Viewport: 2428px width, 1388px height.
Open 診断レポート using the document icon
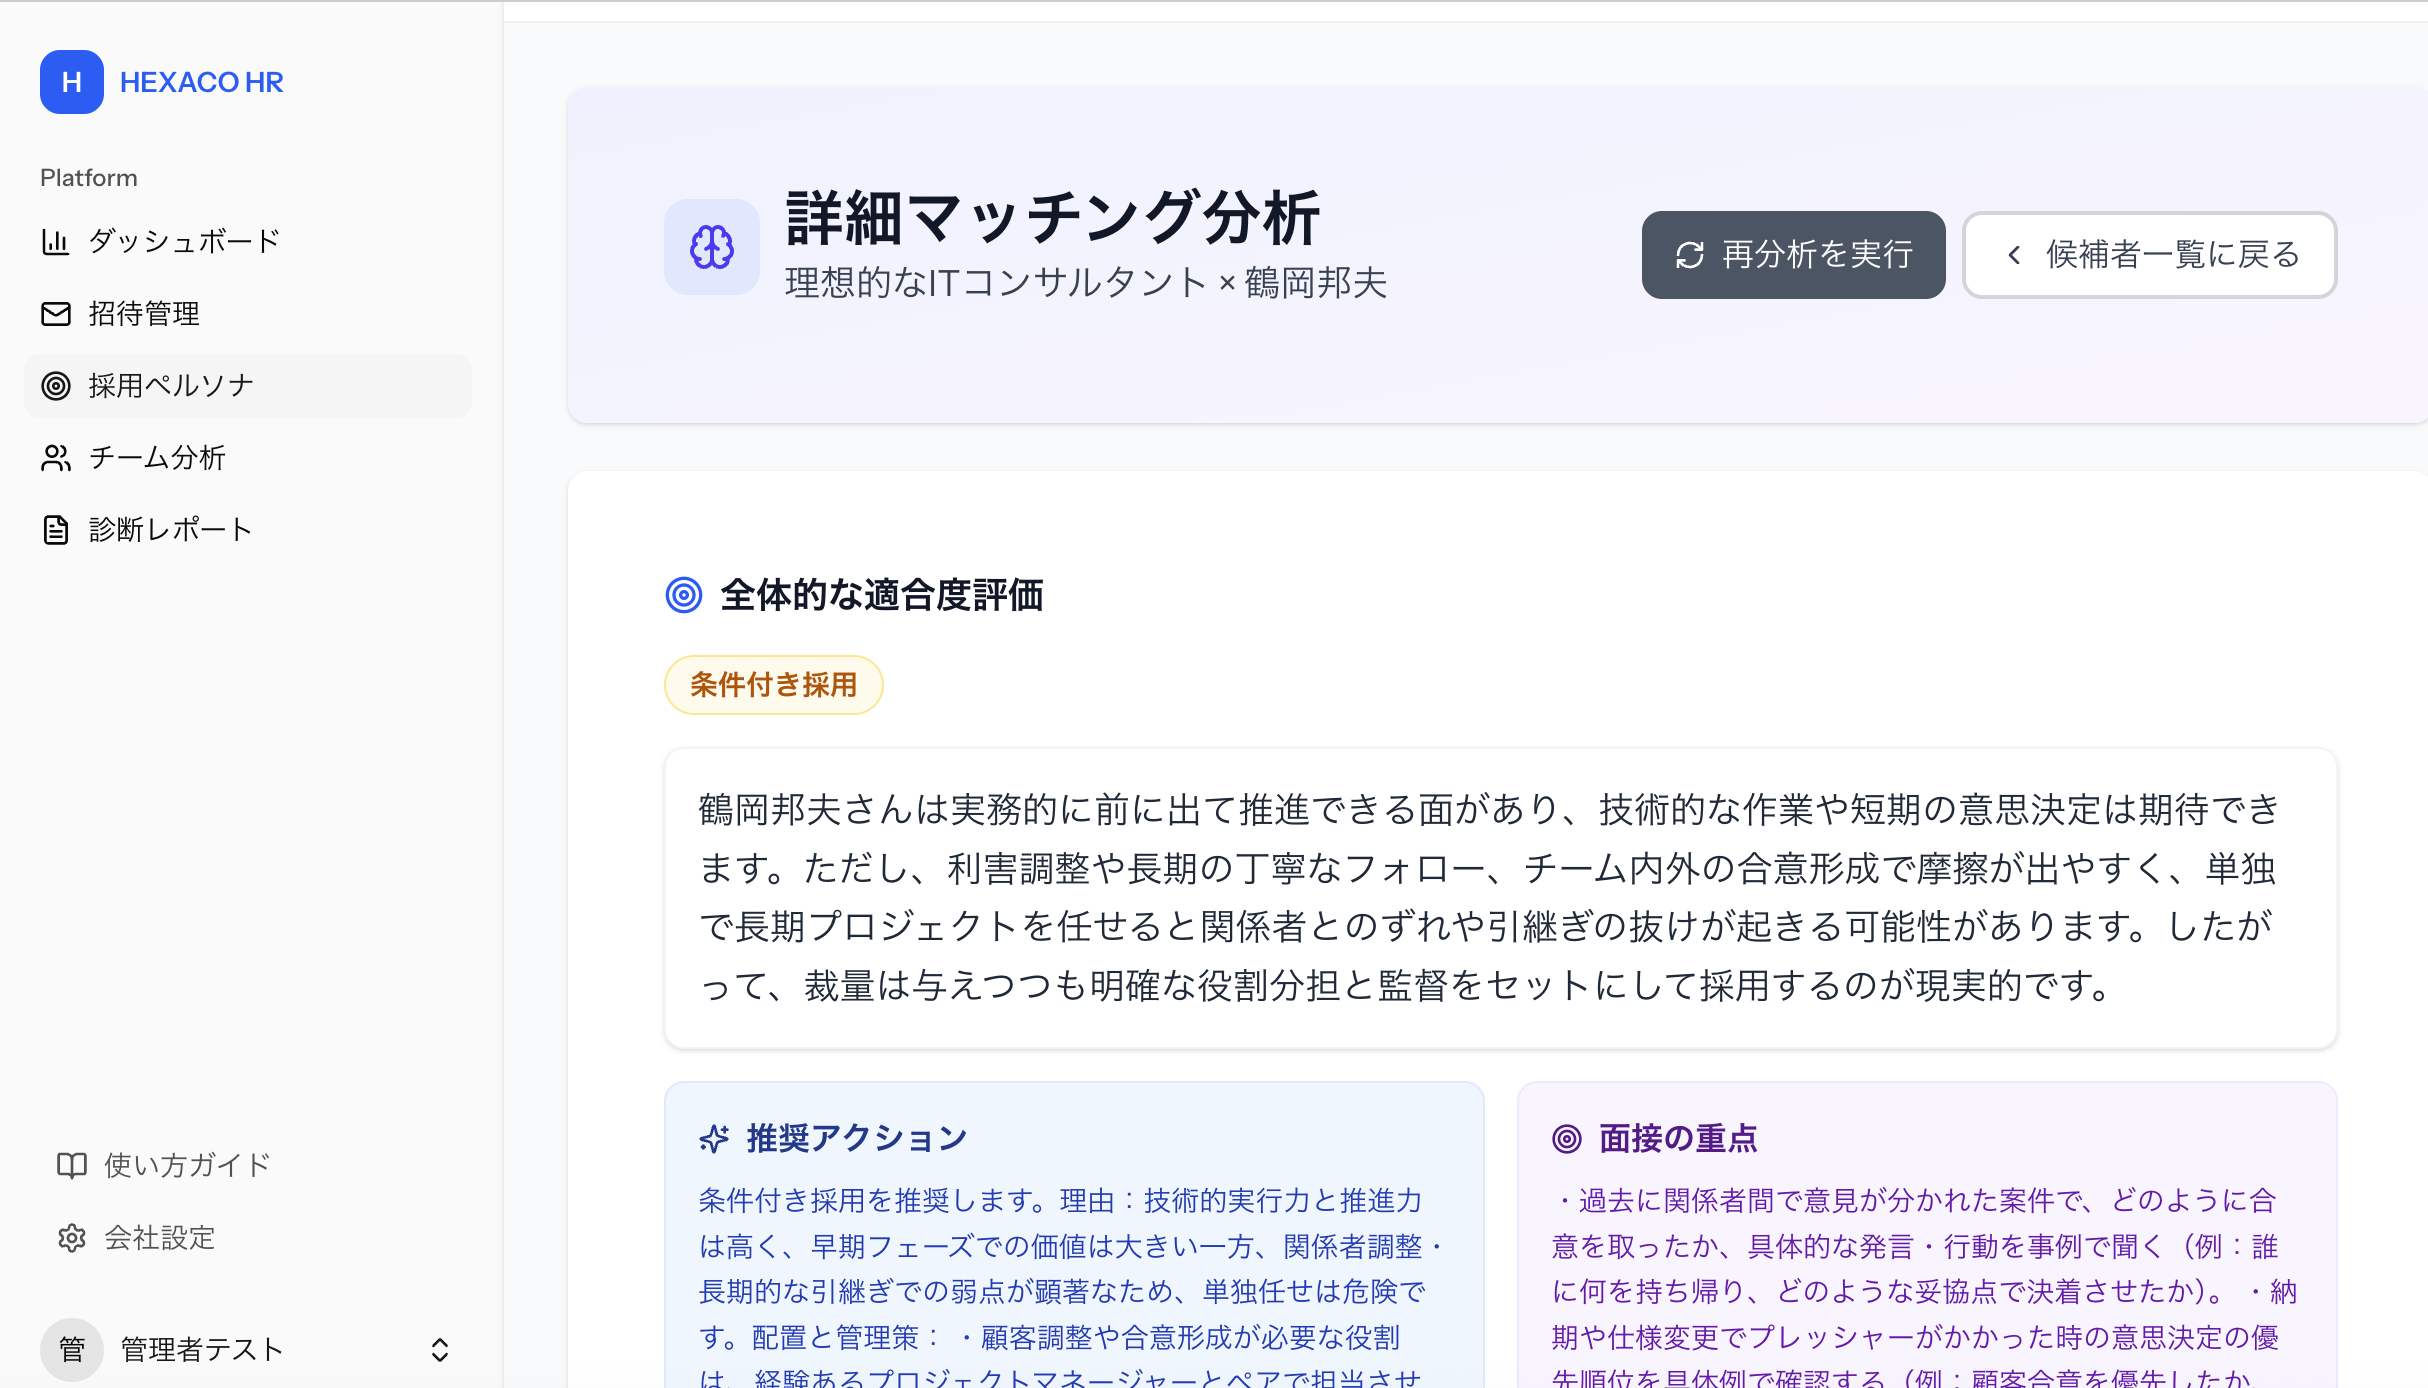[56, 529]
